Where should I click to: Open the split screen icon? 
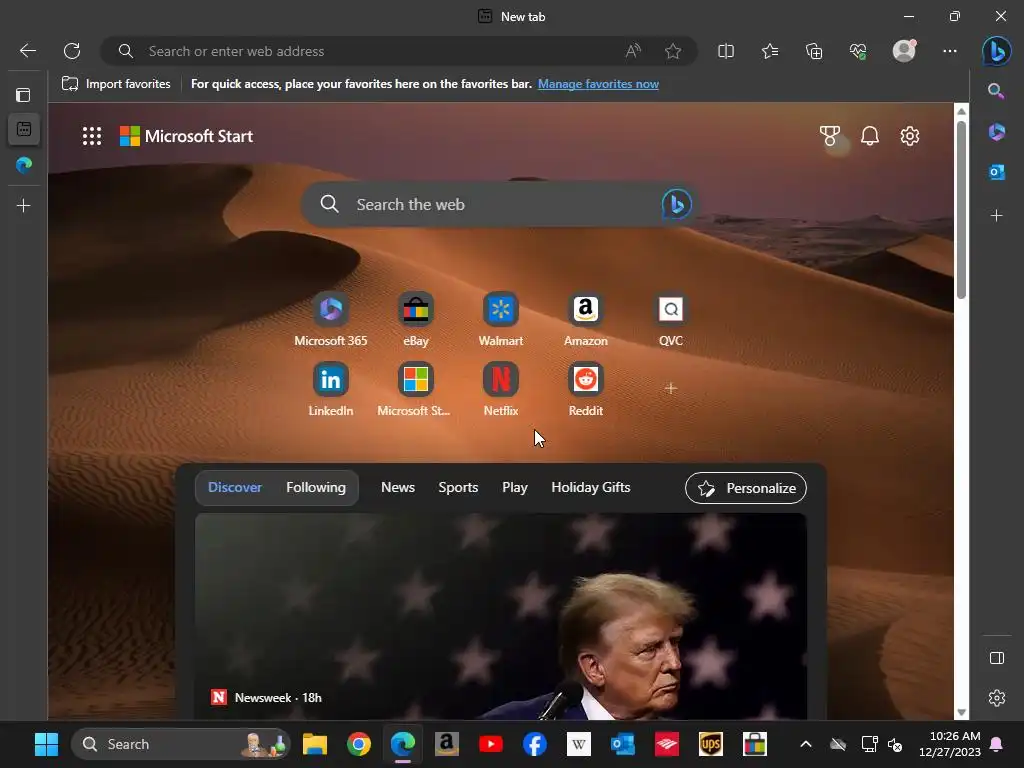coord(726,51)
